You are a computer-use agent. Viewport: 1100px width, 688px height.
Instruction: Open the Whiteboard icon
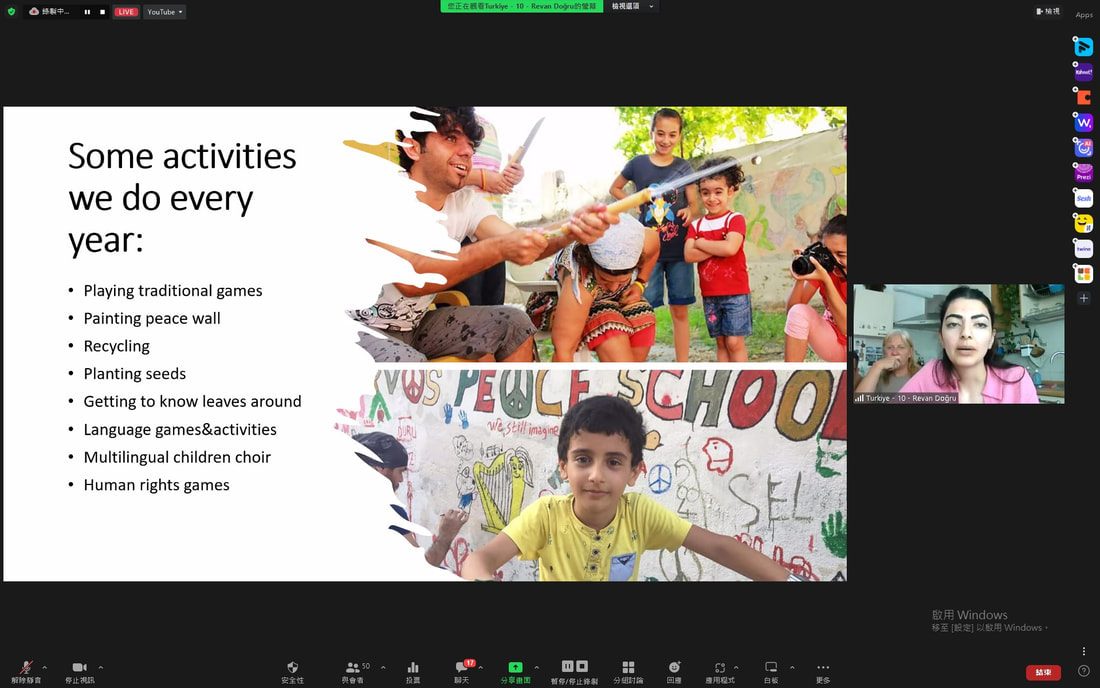(x=771, y=671)
